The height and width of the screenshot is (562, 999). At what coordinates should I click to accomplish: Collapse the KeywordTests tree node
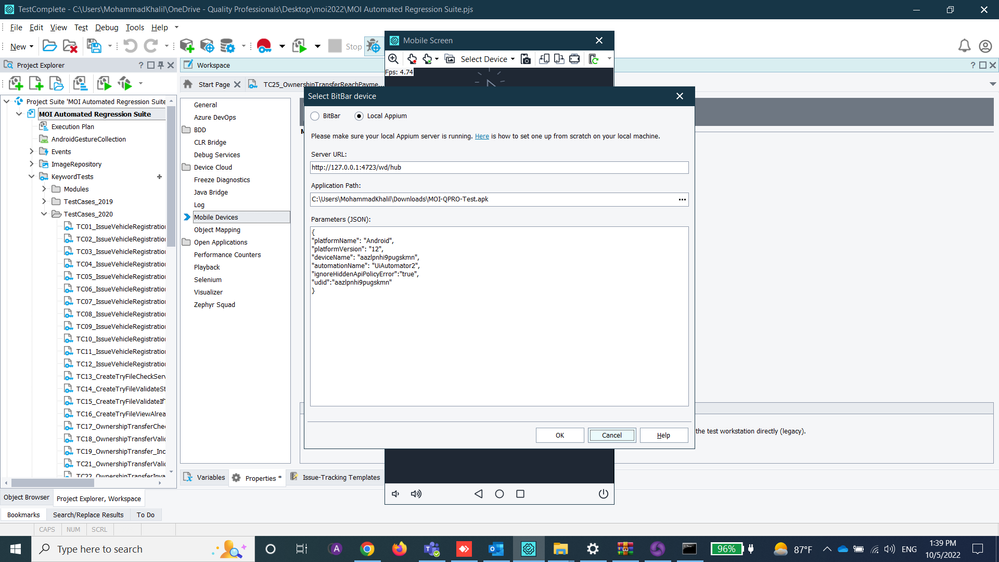[x=31, y=176]
